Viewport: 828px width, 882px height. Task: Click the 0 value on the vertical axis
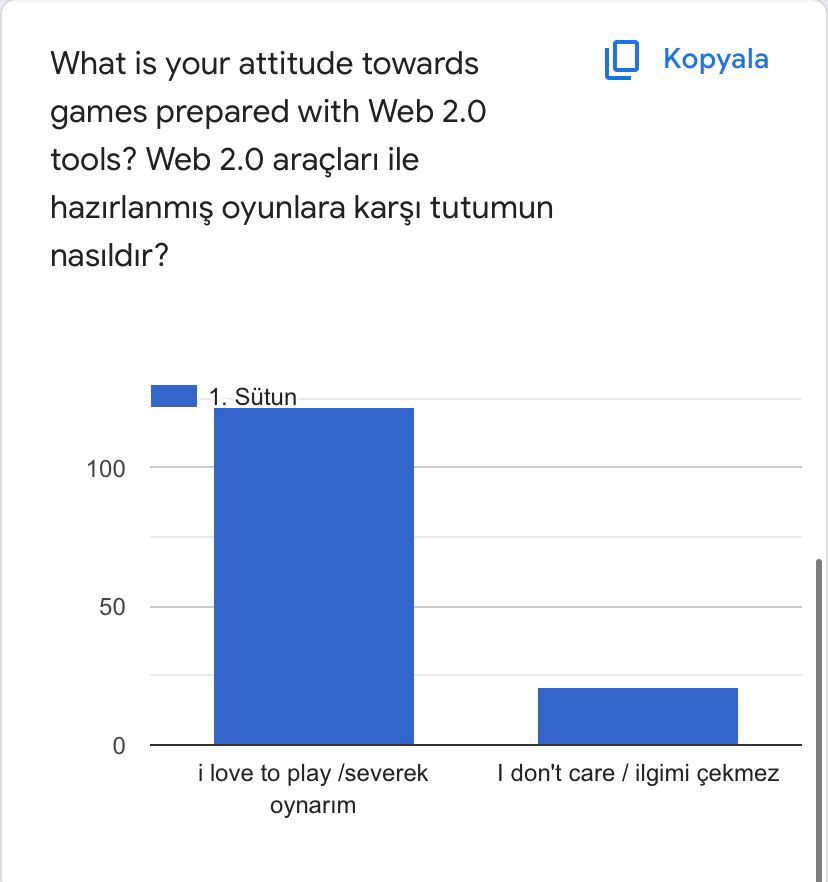(120, 743)
